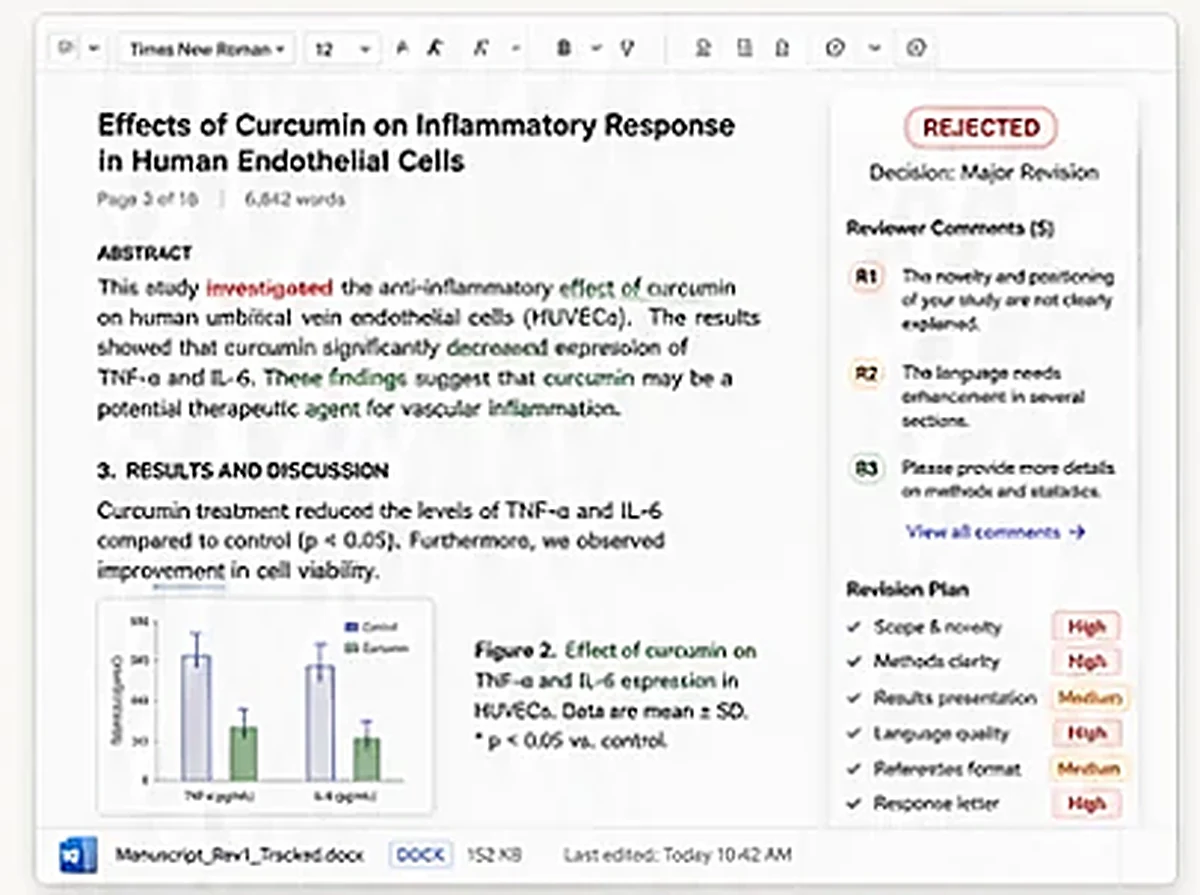Open the View all comments link
The width and height of the screenshot is (1200, 895).
click(x=995, y=532)
